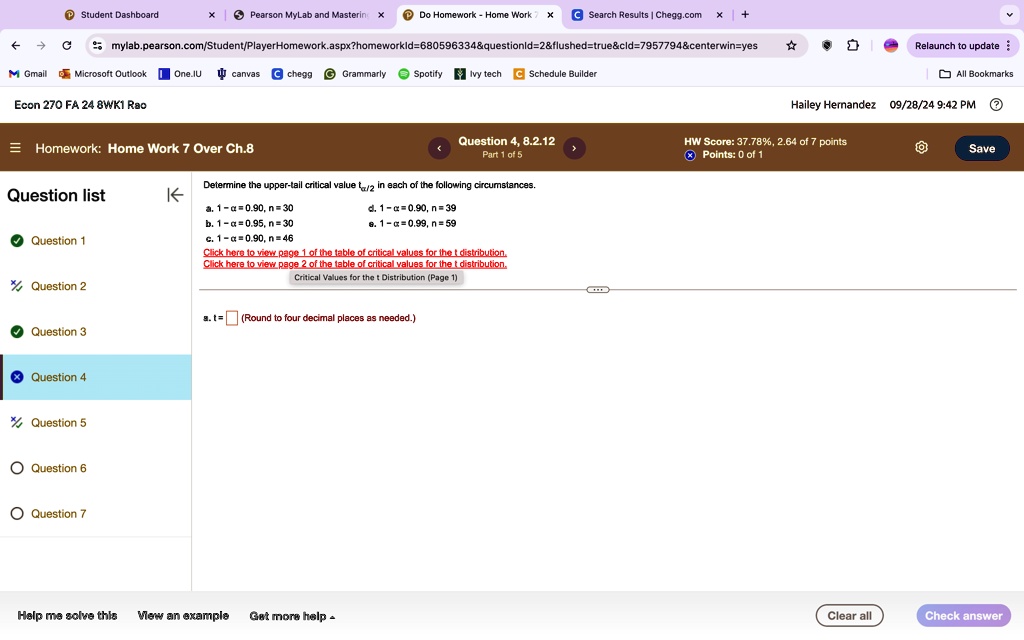Open the homework hamburger menu
This screenshot has height=640, width=1024.
tap(16, 148)
